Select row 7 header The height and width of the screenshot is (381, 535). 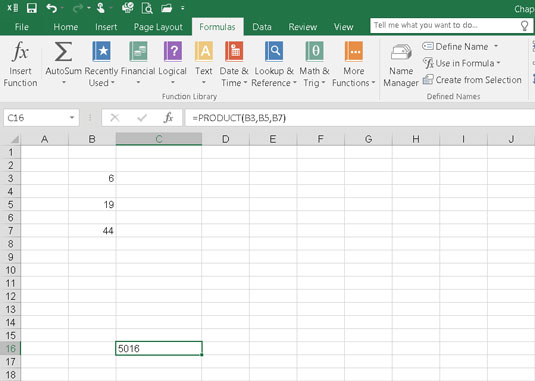point(11,231)
